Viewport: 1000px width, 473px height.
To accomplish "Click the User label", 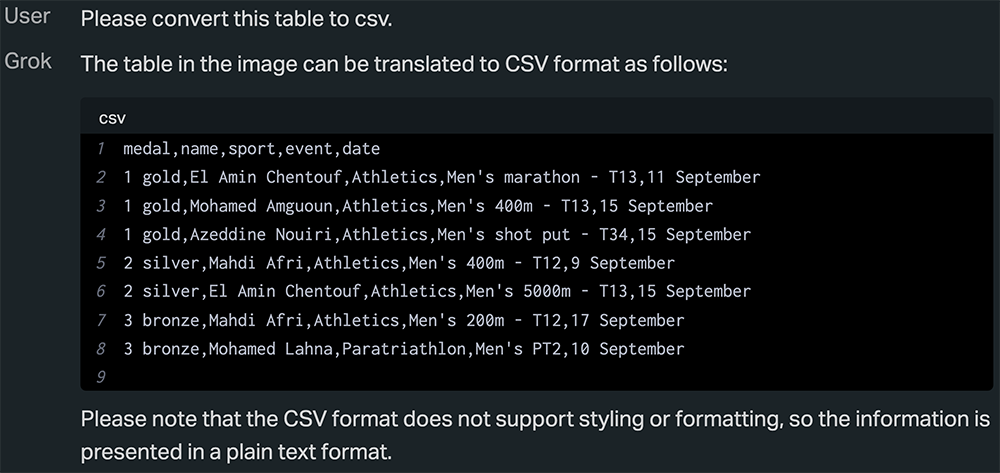I will point(27,18).
